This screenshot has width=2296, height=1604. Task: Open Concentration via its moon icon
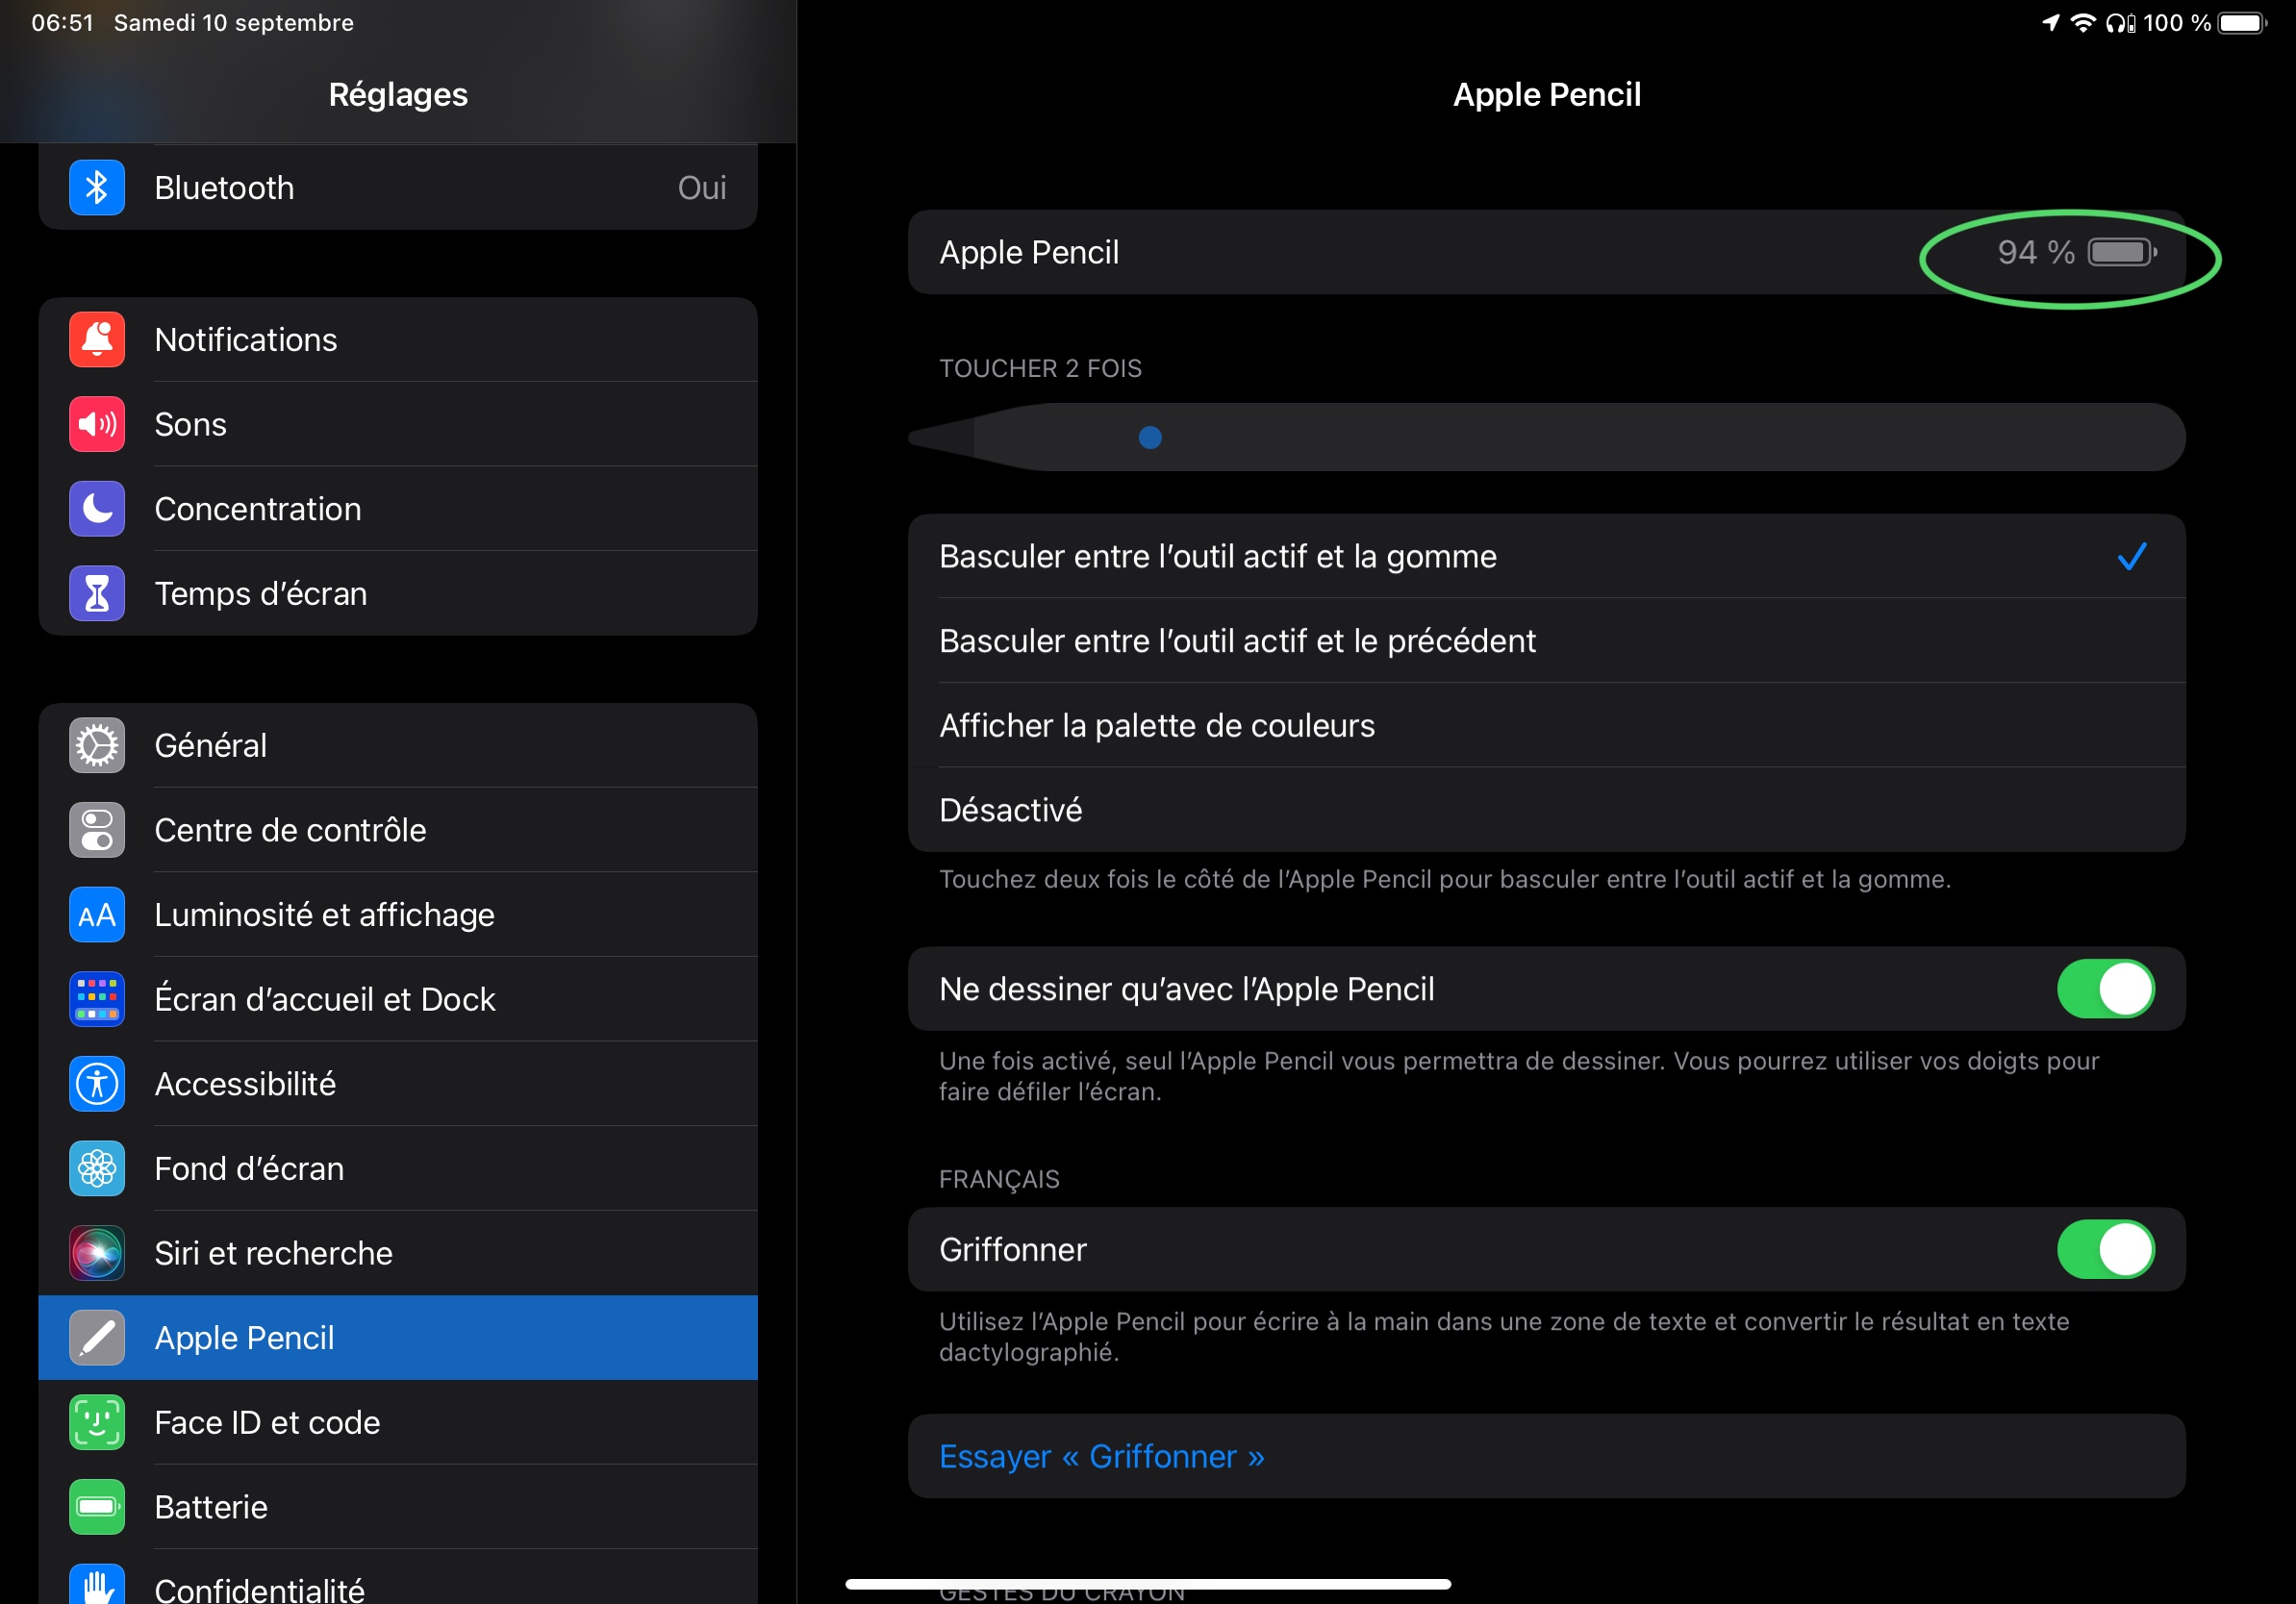[x=97, y=509]
